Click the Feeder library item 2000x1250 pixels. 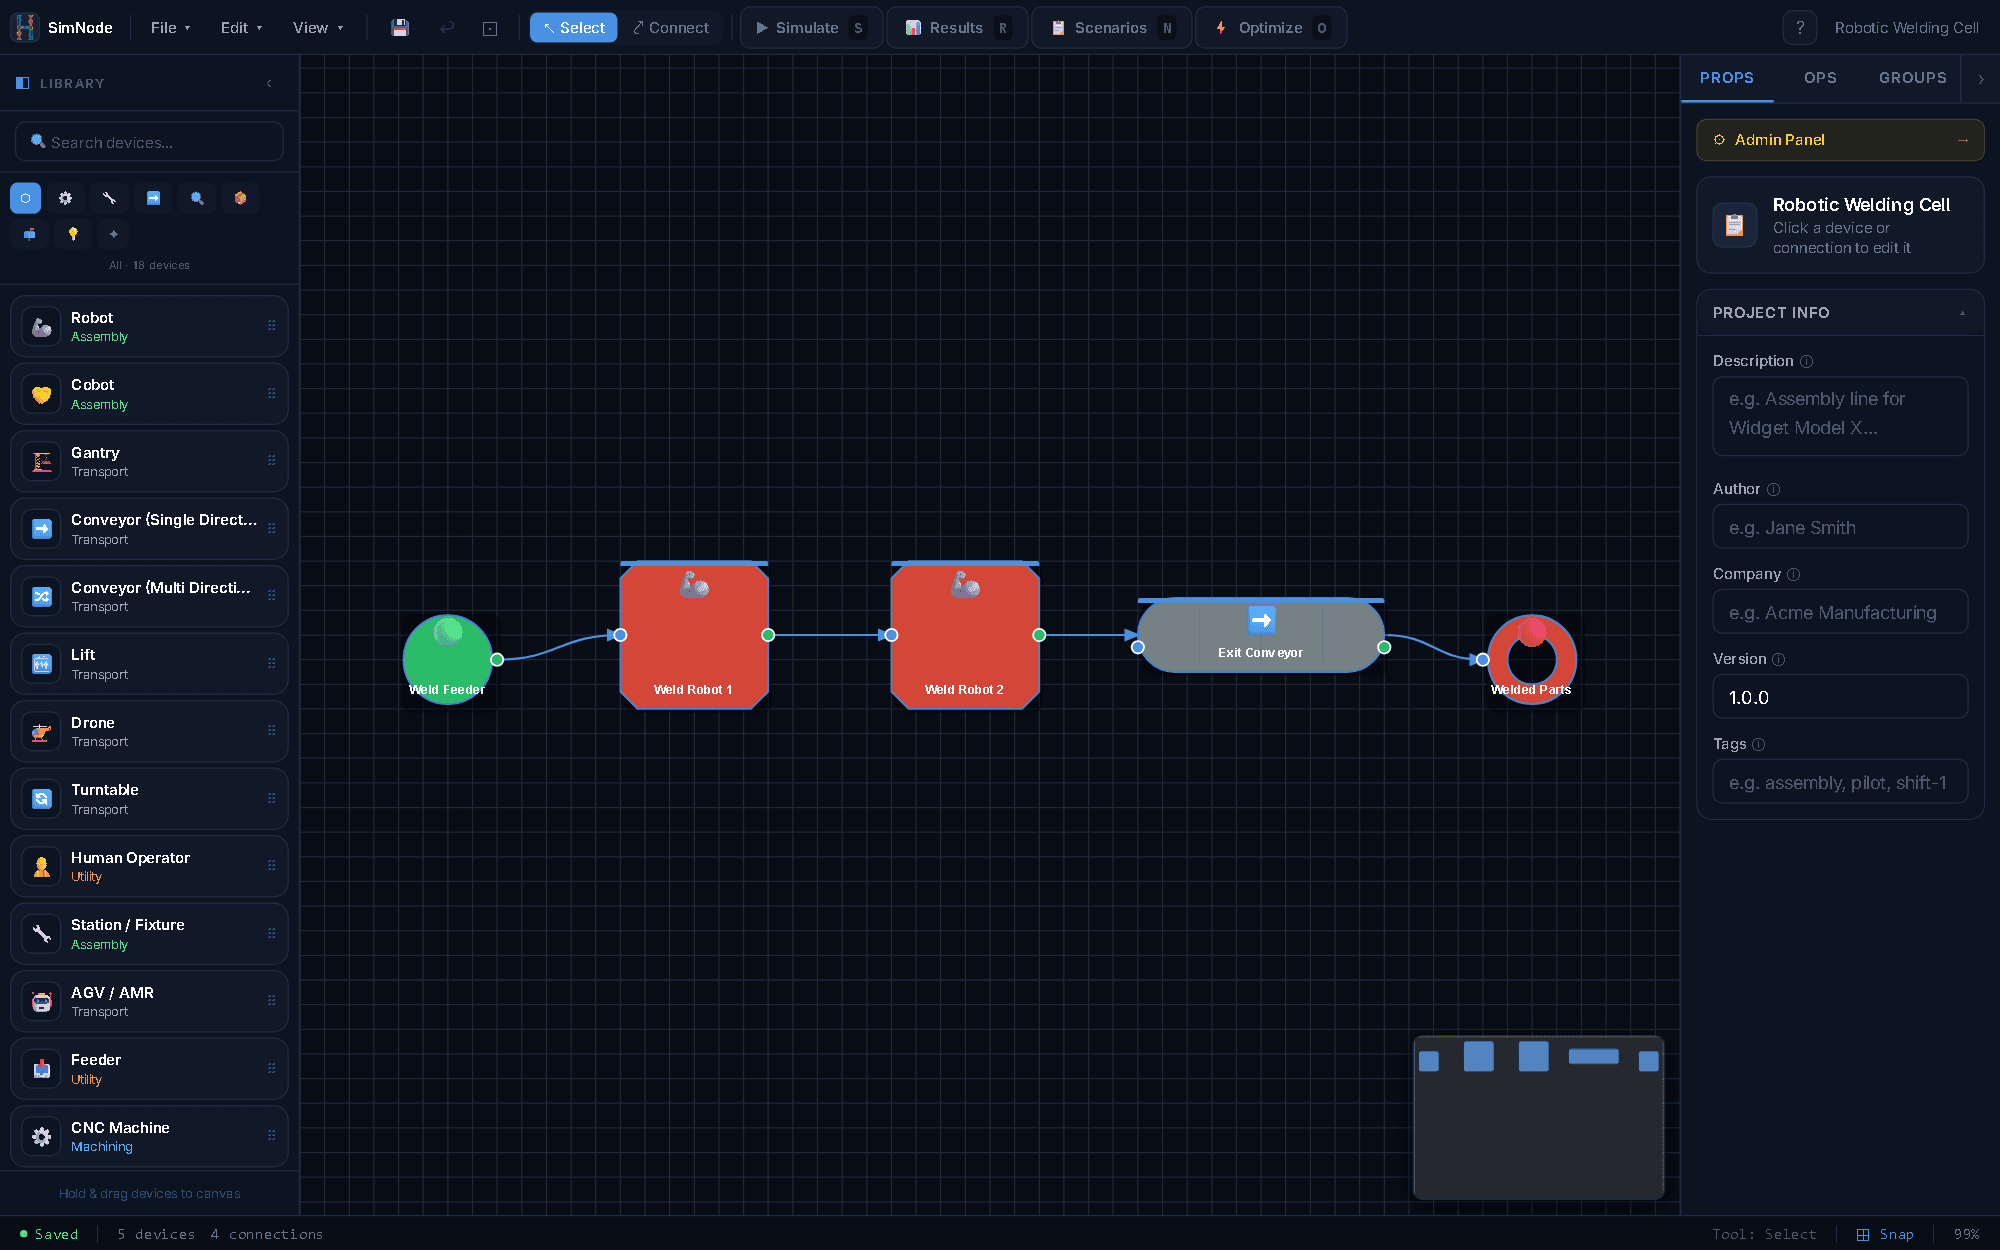click(149, 1069)
